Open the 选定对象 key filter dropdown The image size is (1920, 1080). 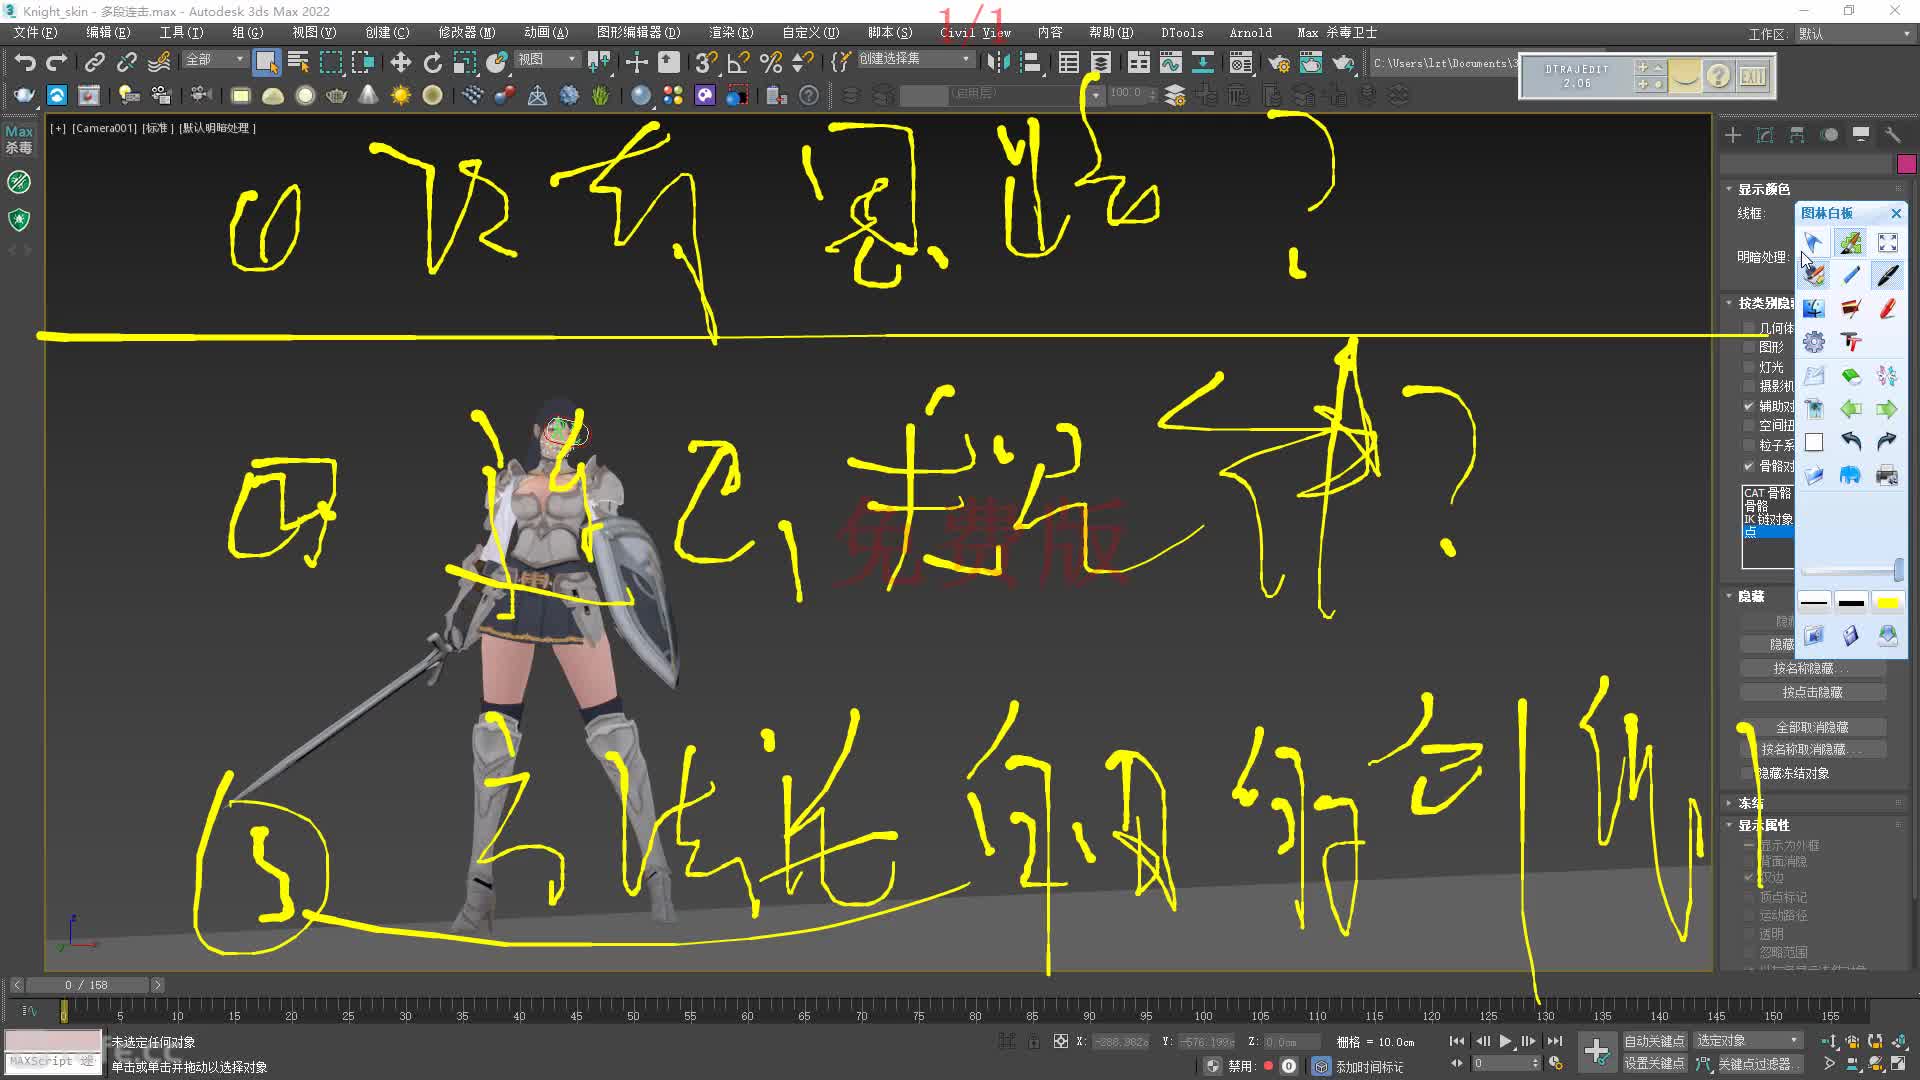pos(1748,1041)
